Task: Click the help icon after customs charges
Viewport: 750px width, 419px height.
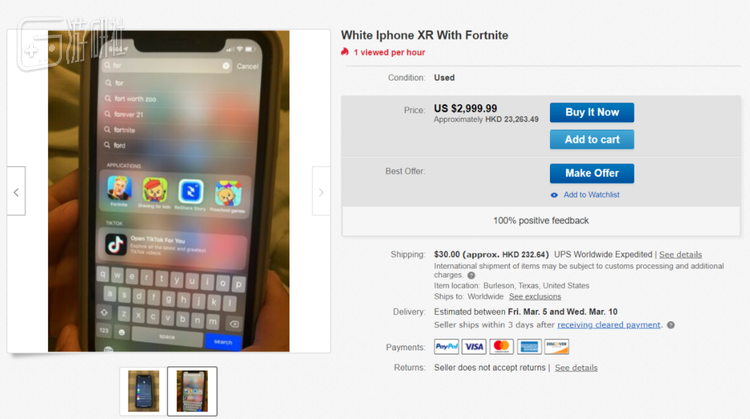Action: (x=471, y=275)
